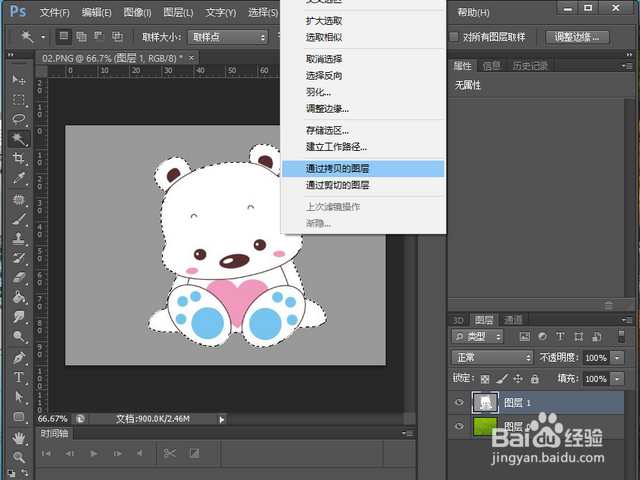Toggle lock position icon
The height and width of the screenshot is (480, 640).
(x=518, y=379)
